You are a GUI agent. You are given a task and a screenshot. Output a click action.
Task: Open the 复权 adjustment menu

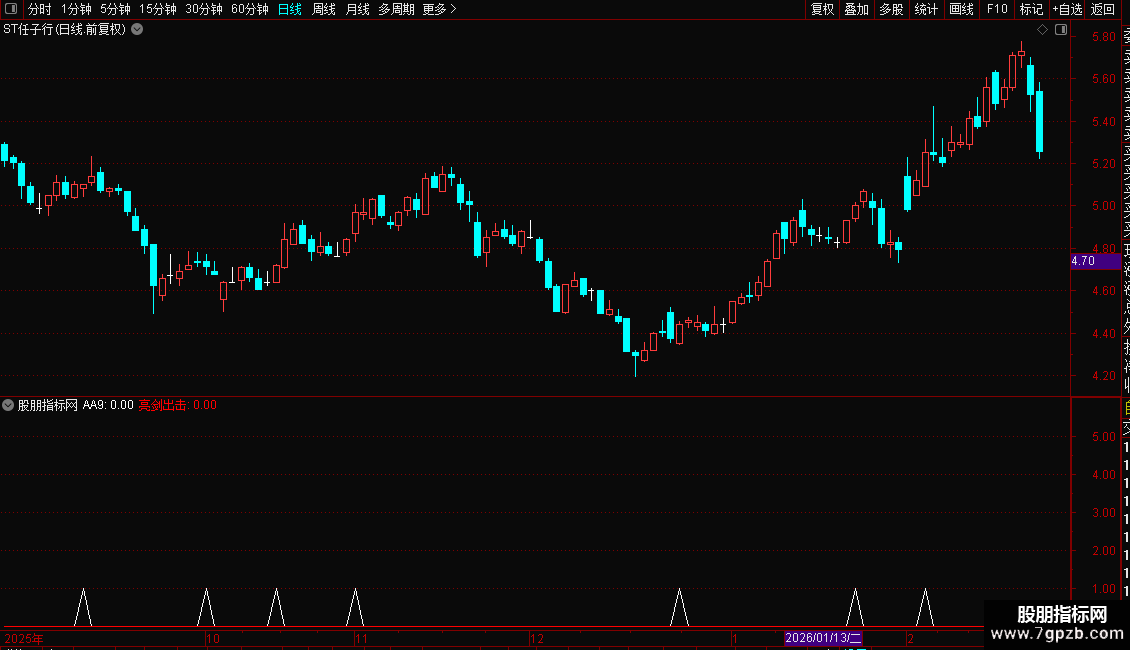pos(822,9)
